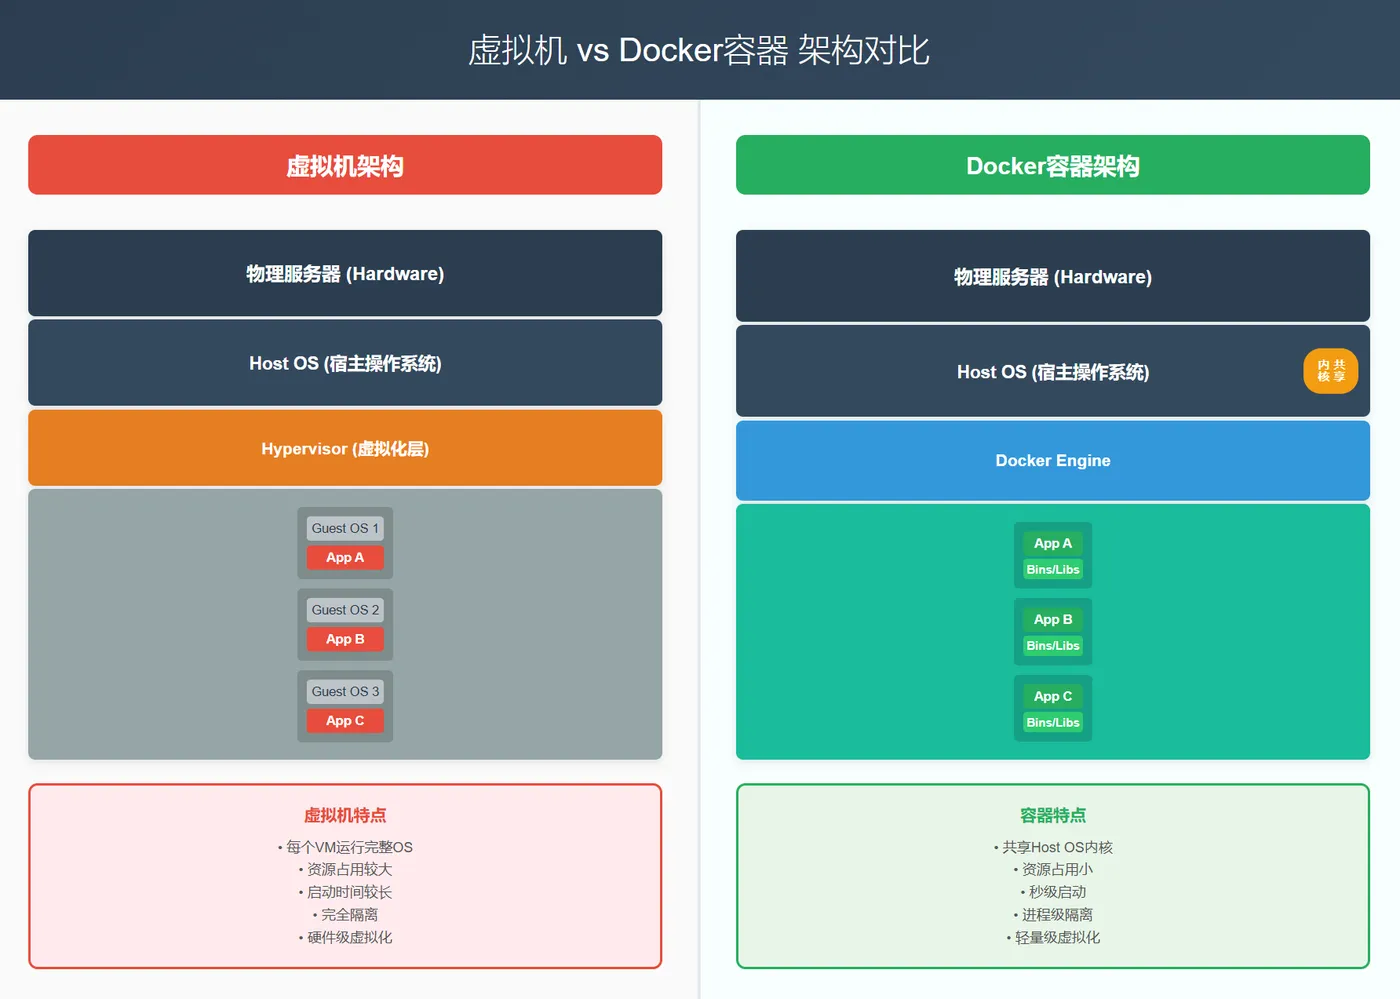Select the Guest OS 3 label

[345, 691]
